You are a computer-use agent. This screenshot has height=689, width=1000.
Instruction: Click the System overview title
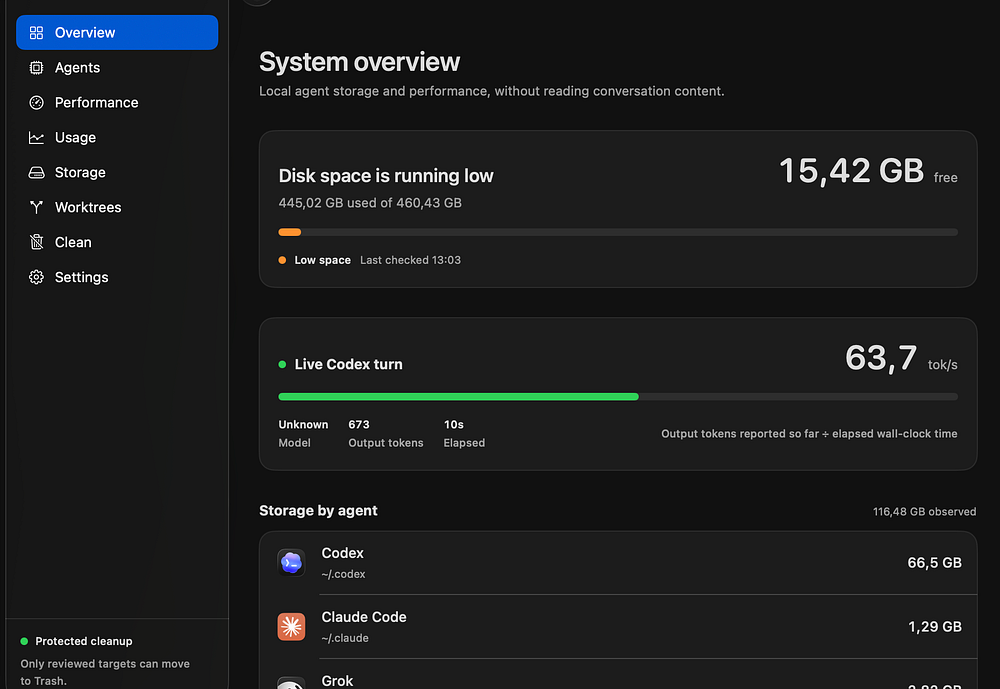pyautogui.click(x=359, y=62)
